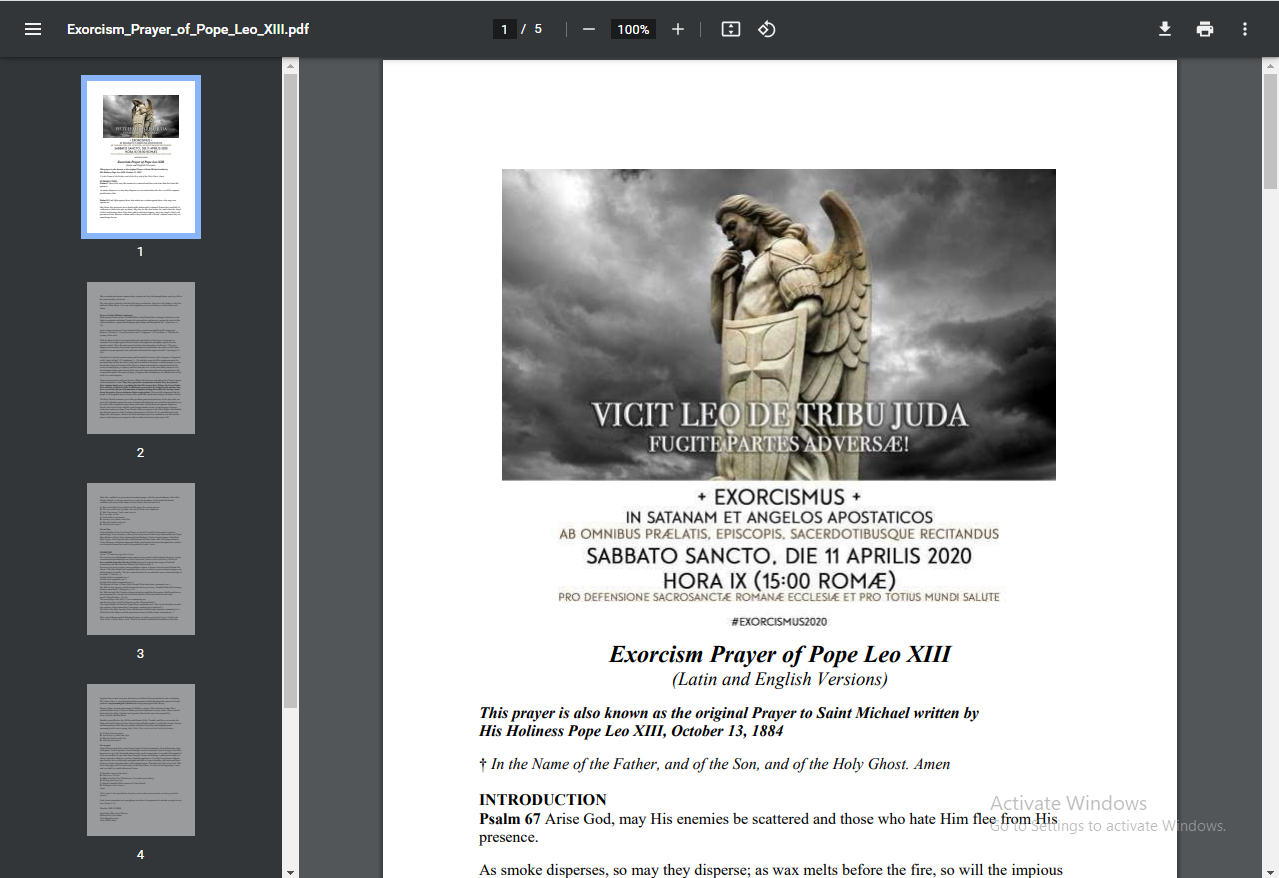
Task: Select the page number input field
Action: click(x=504, y=29)
